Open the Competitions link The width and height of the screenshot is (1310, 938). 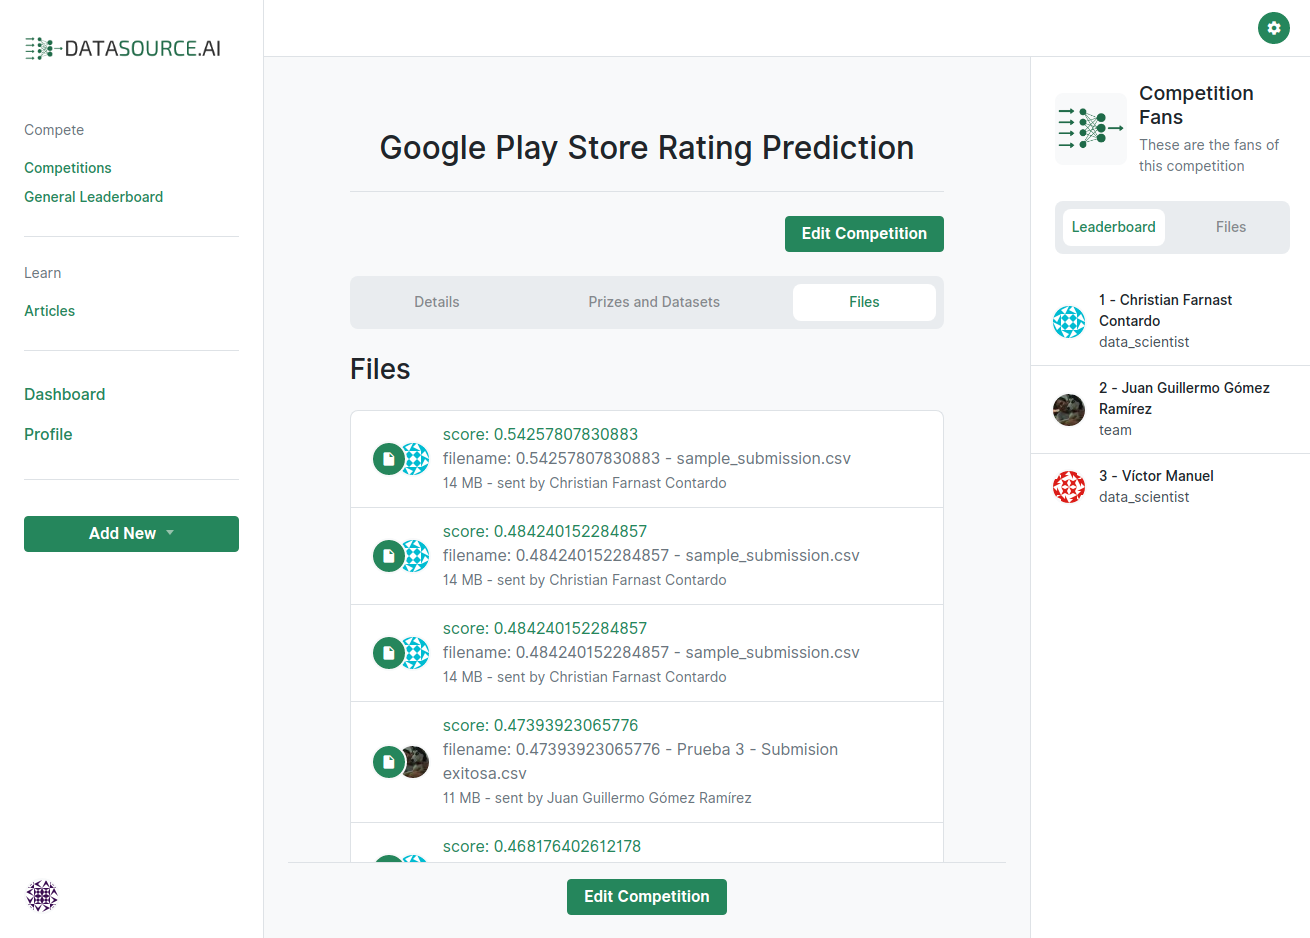pyautogui.click(x=68, y=168)
